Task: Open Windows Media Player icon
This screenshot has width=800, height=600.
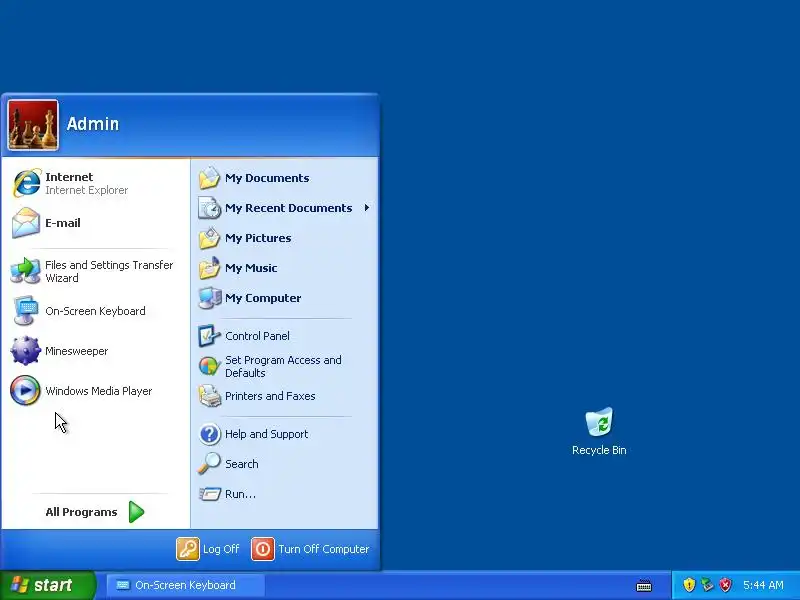Action: click(25, 390)
